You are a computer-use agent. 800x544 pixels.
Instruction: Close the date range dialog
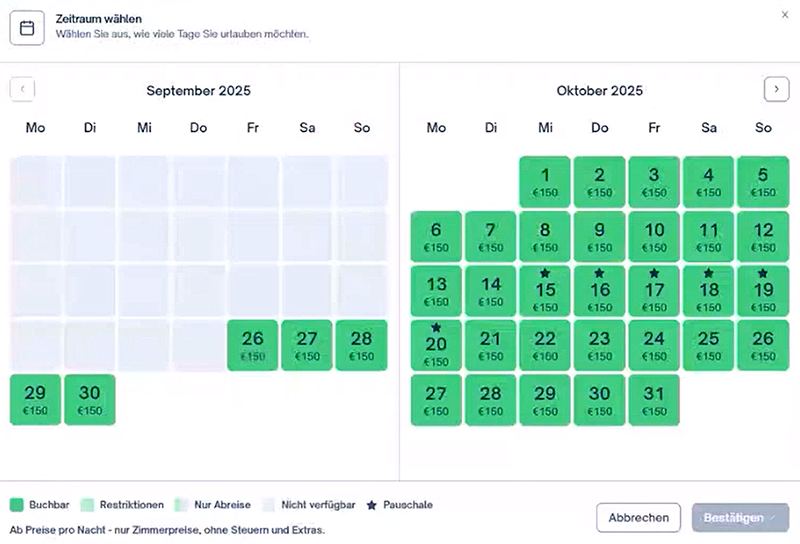tap(785, 14)
